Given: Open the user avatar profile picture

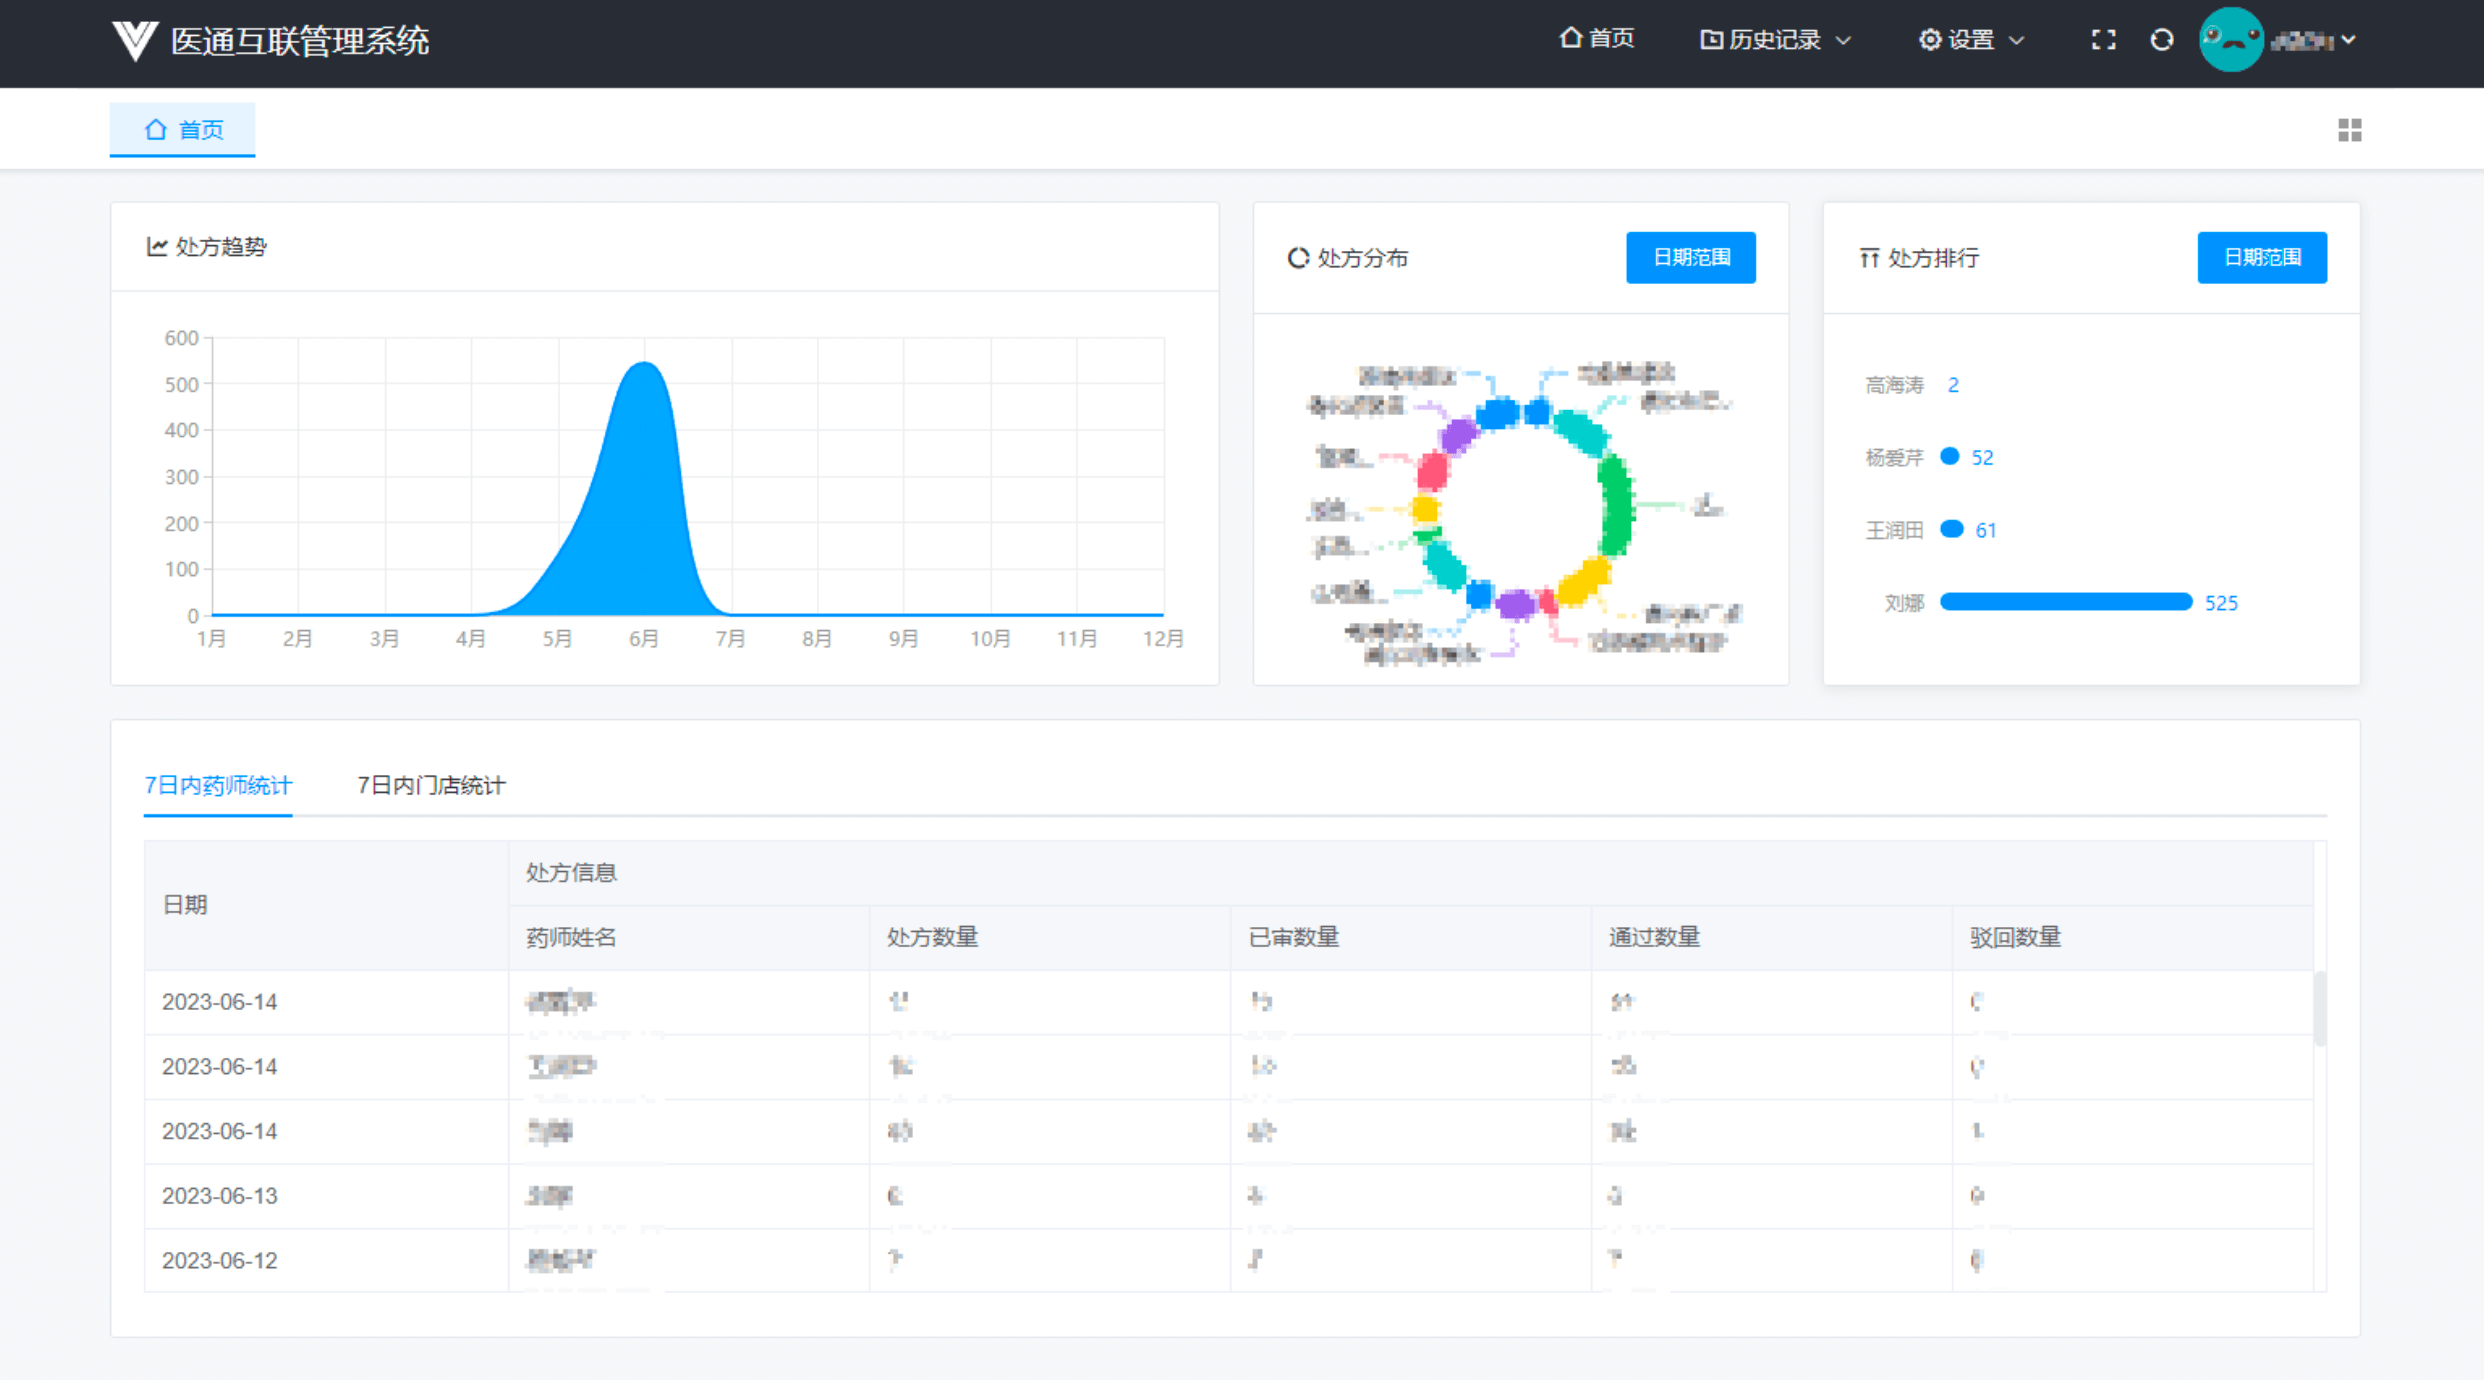Looking at the screenshot, I should pyautogui.click(x=2231, y=40).
